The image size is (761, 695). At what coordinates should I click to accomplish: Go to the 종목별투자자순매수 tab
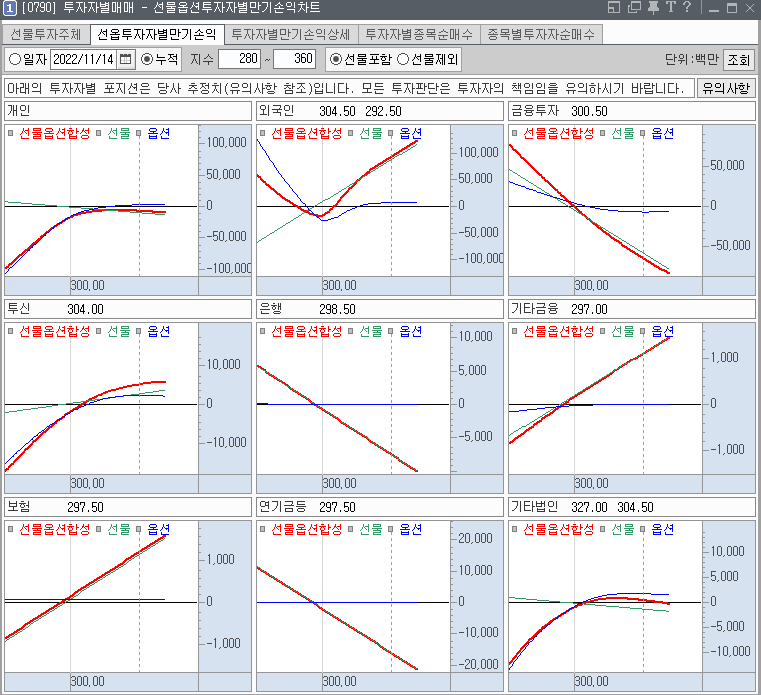[x=541, y=34]
